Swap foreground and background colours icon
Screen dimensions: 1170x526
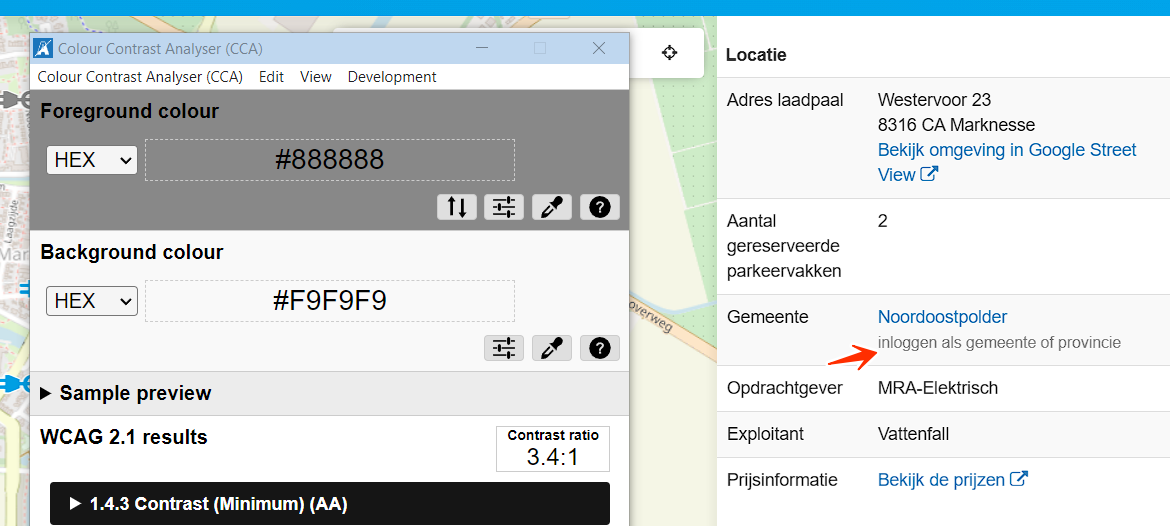457,207
